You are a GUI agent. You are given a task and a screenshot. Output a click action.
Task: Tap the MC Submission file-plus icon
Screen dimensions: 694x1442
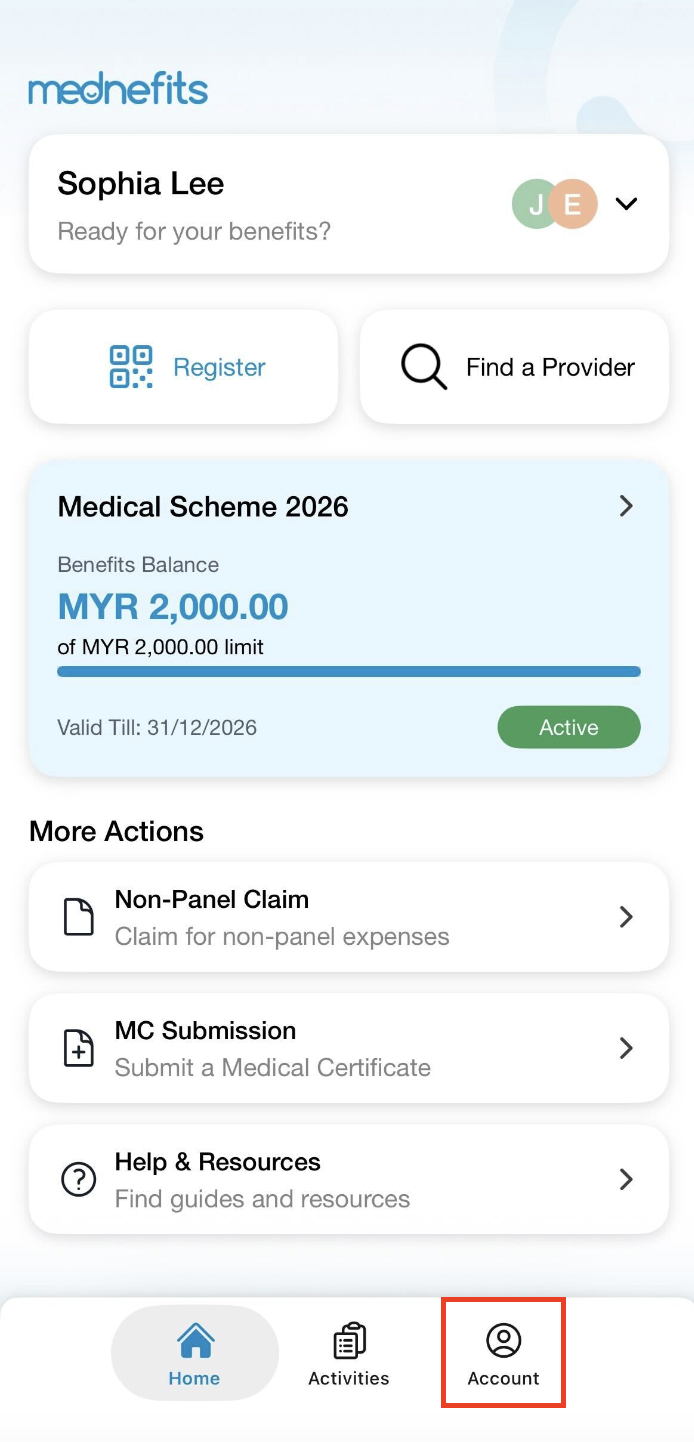79,1048
